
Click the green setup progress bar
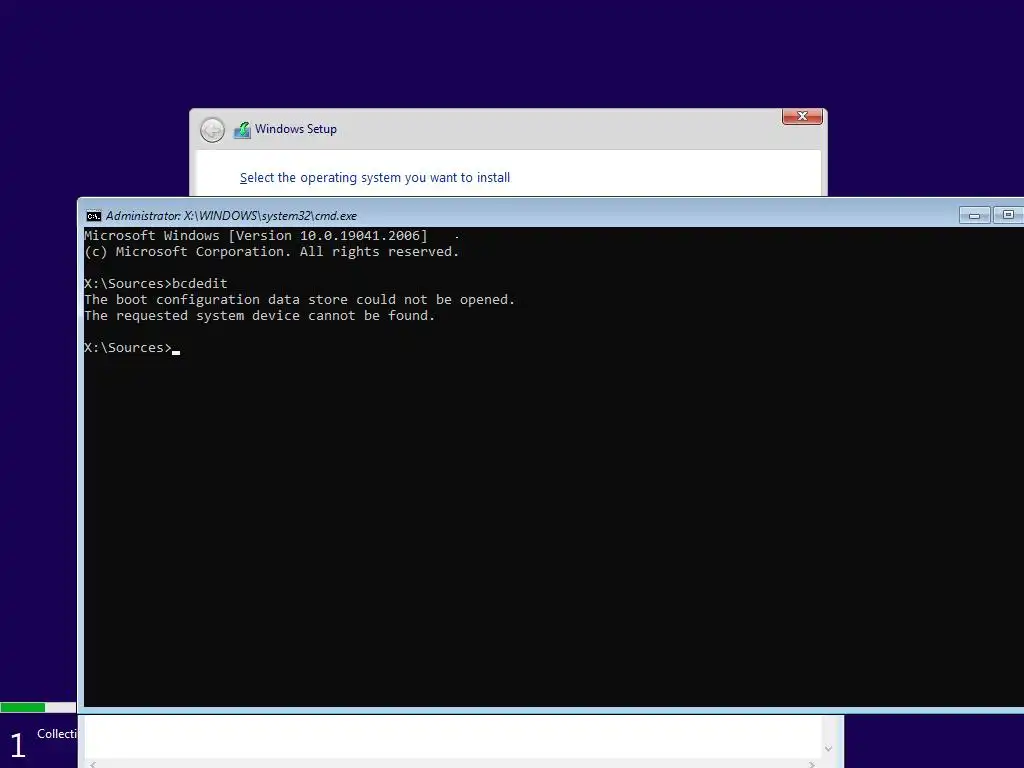[x=38, y=707]
